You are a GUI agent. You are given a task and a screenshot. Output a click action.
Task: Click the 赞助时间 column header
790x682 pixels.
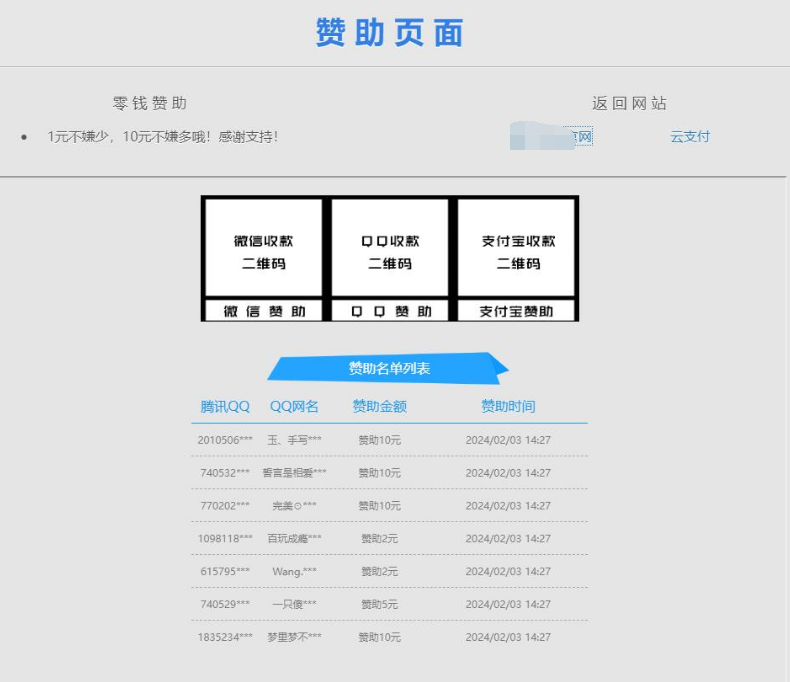tap(508, 406)
